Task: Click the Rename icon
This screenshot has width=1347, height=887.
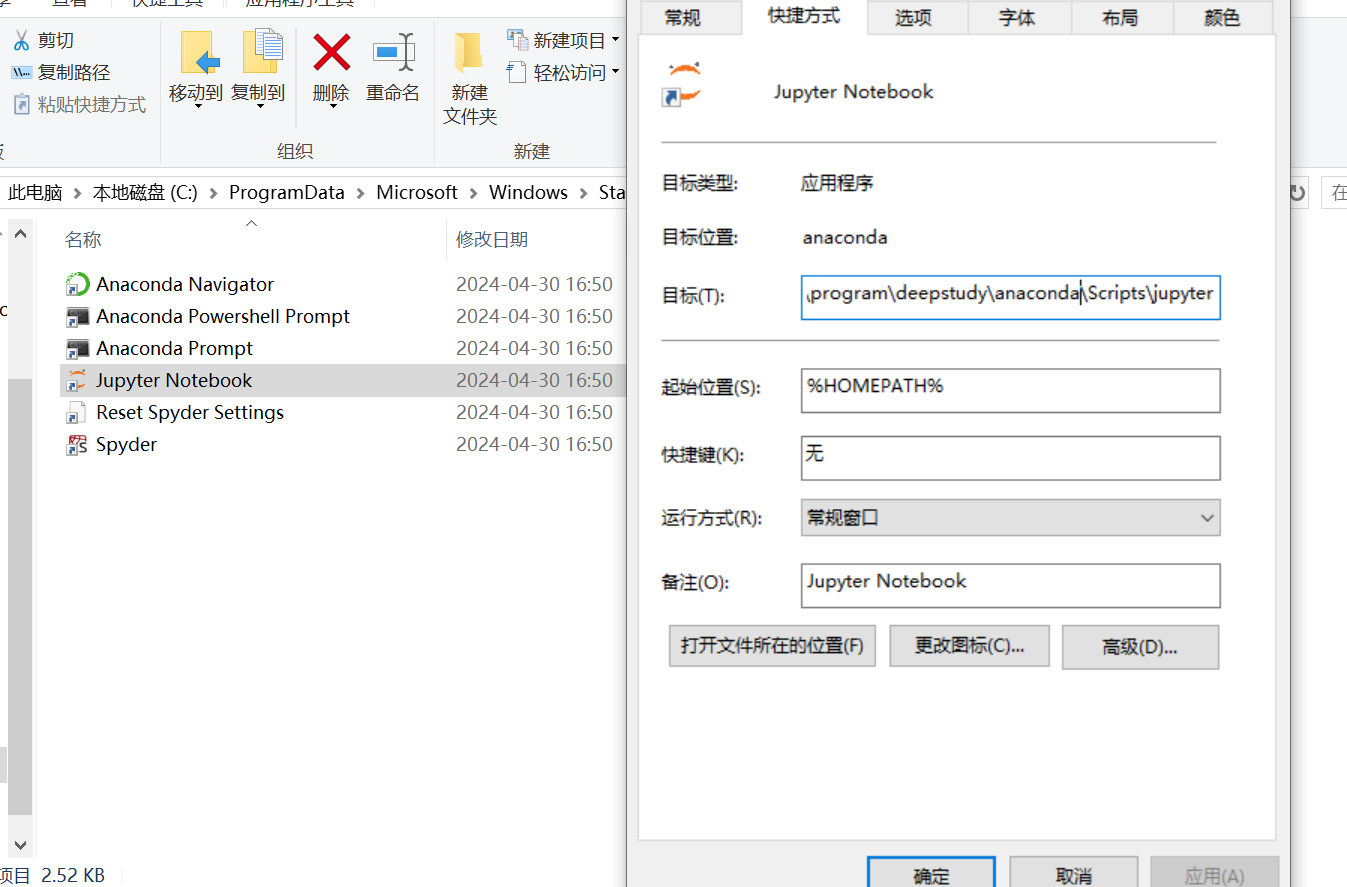Action: click(x=393, y=52)
